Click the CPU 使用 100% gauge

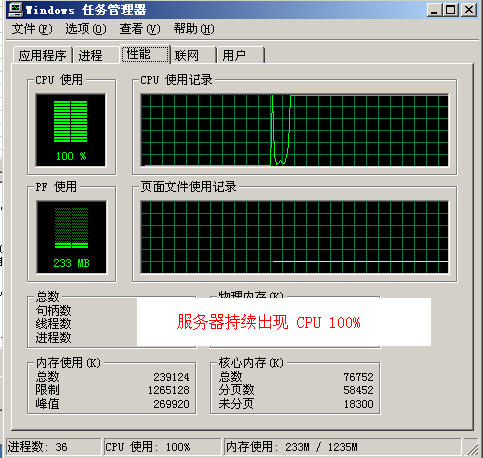click(x=71, y=130)
